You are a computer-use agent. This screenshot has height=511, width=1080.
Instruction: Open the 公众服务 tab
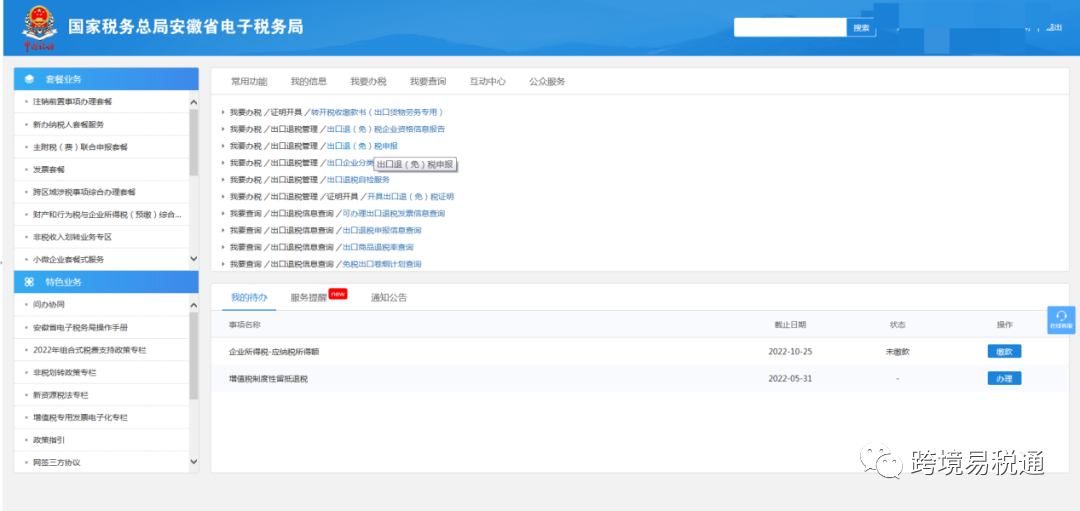click(x=547, y=81)
